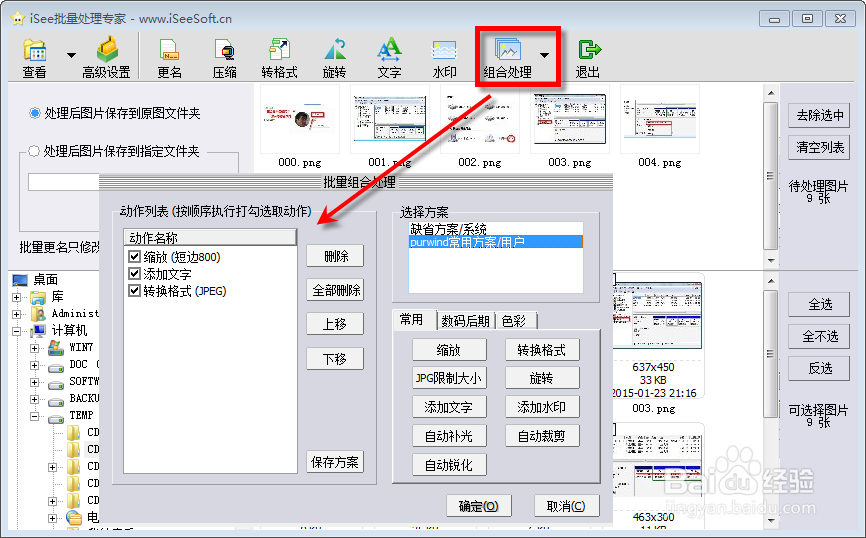Click the 全不选 deselect all button
Viewport: 866px width, 538px height.
tap(819, 336)
